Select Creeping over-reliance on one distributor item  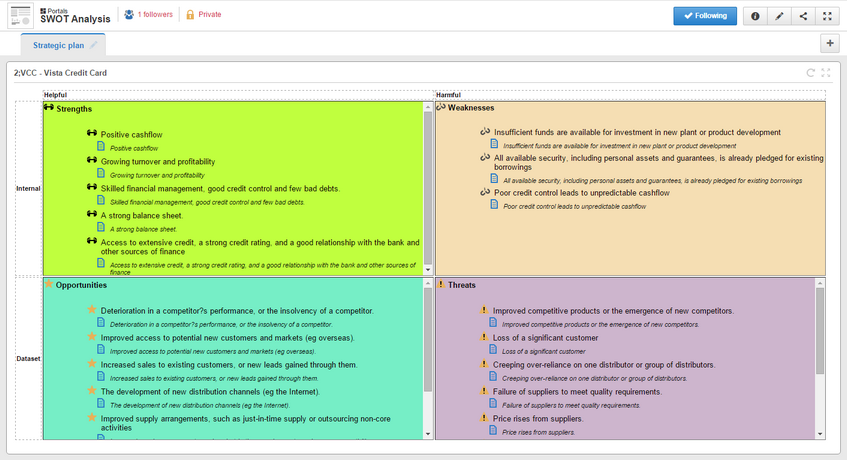604,365
